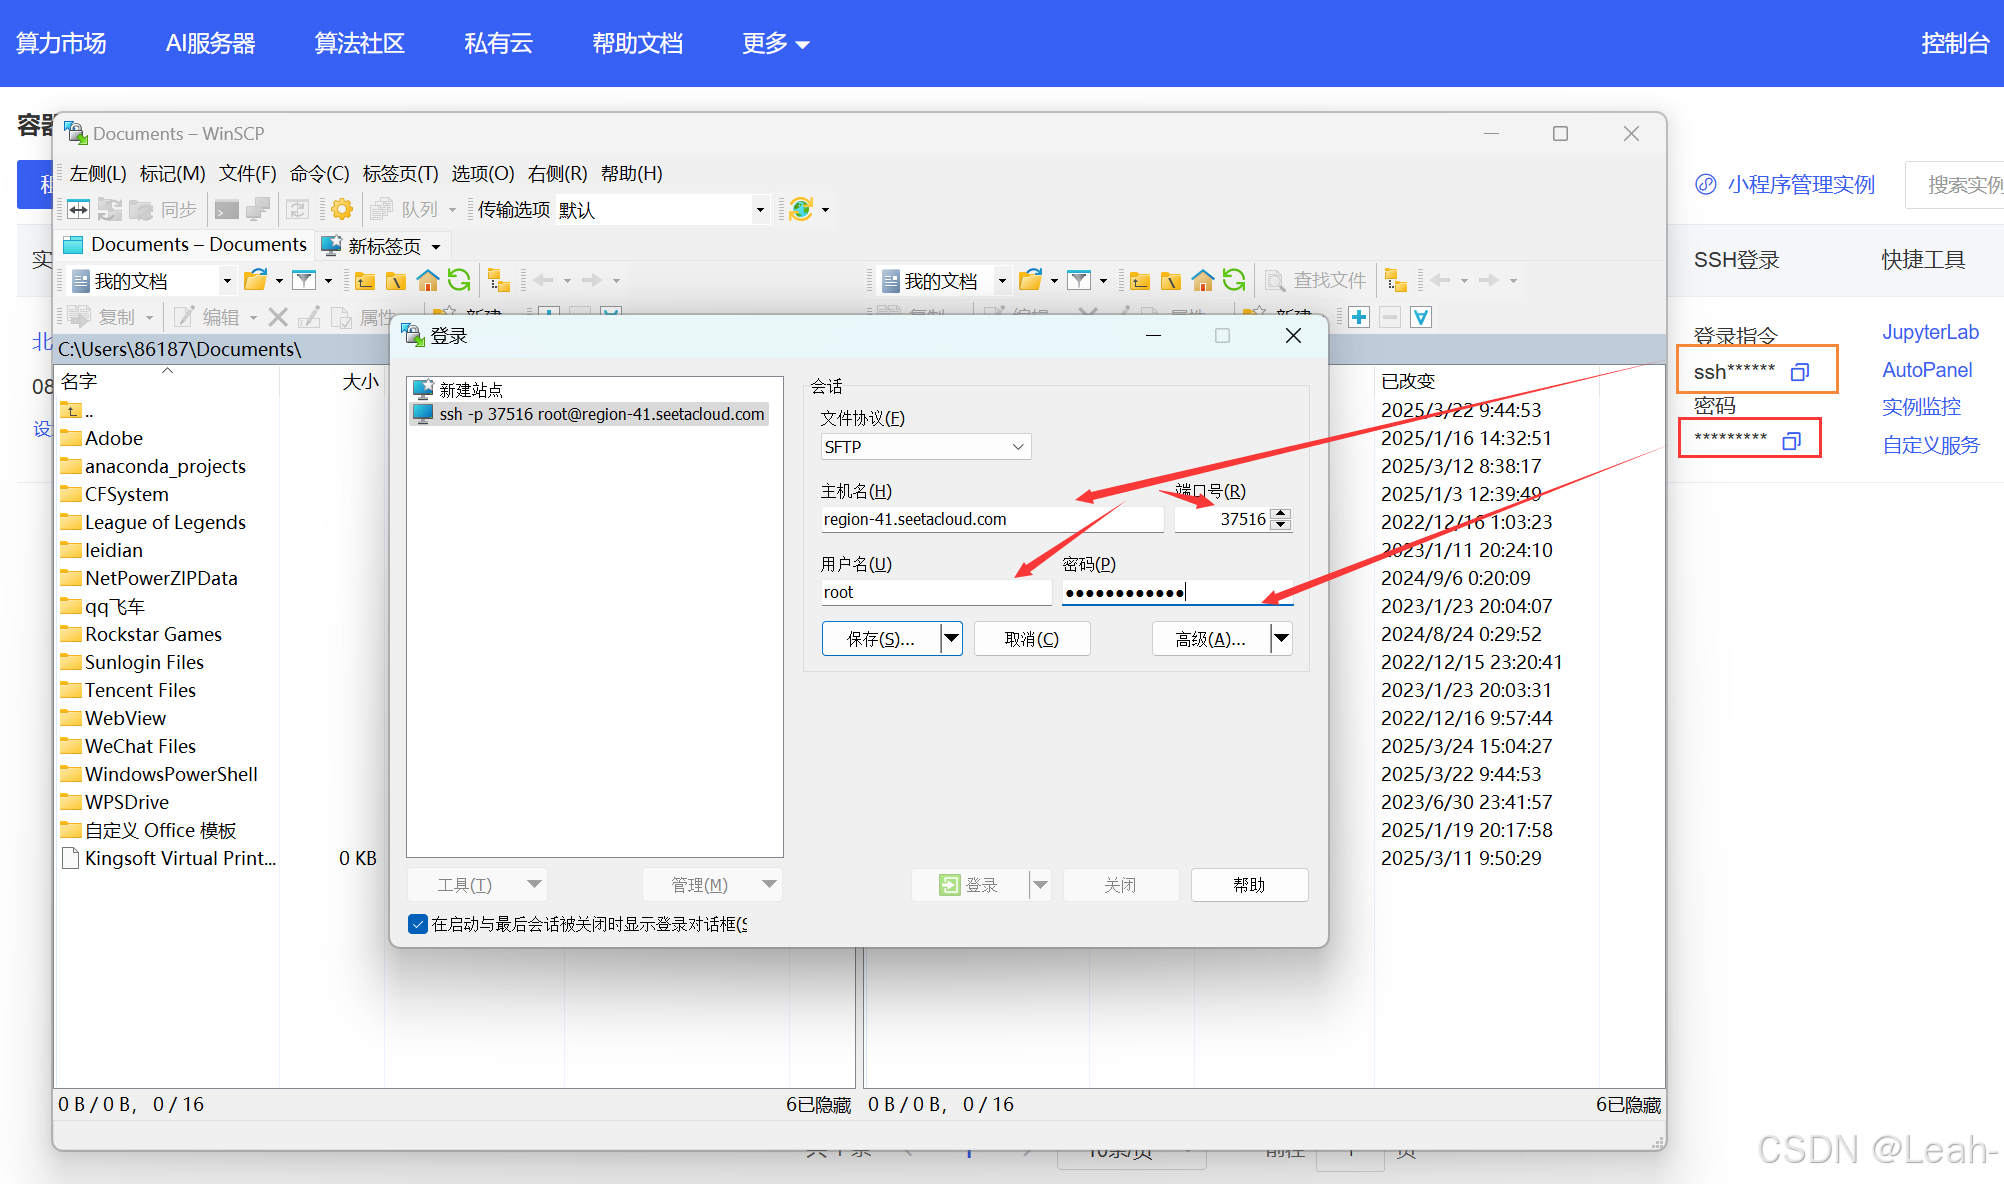Click the left panel home directory icon
The height and width of the screenshot is (1184, 2004).
tap(428, 281)
